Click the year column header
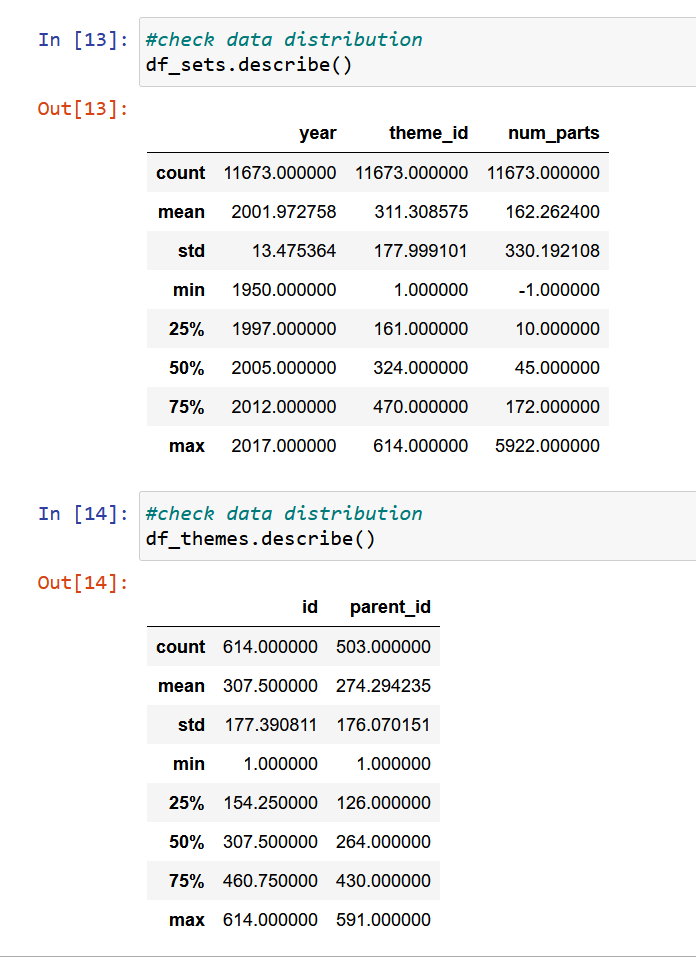The height and width of the screenshot is (963, 696). [x=318, y=133]
